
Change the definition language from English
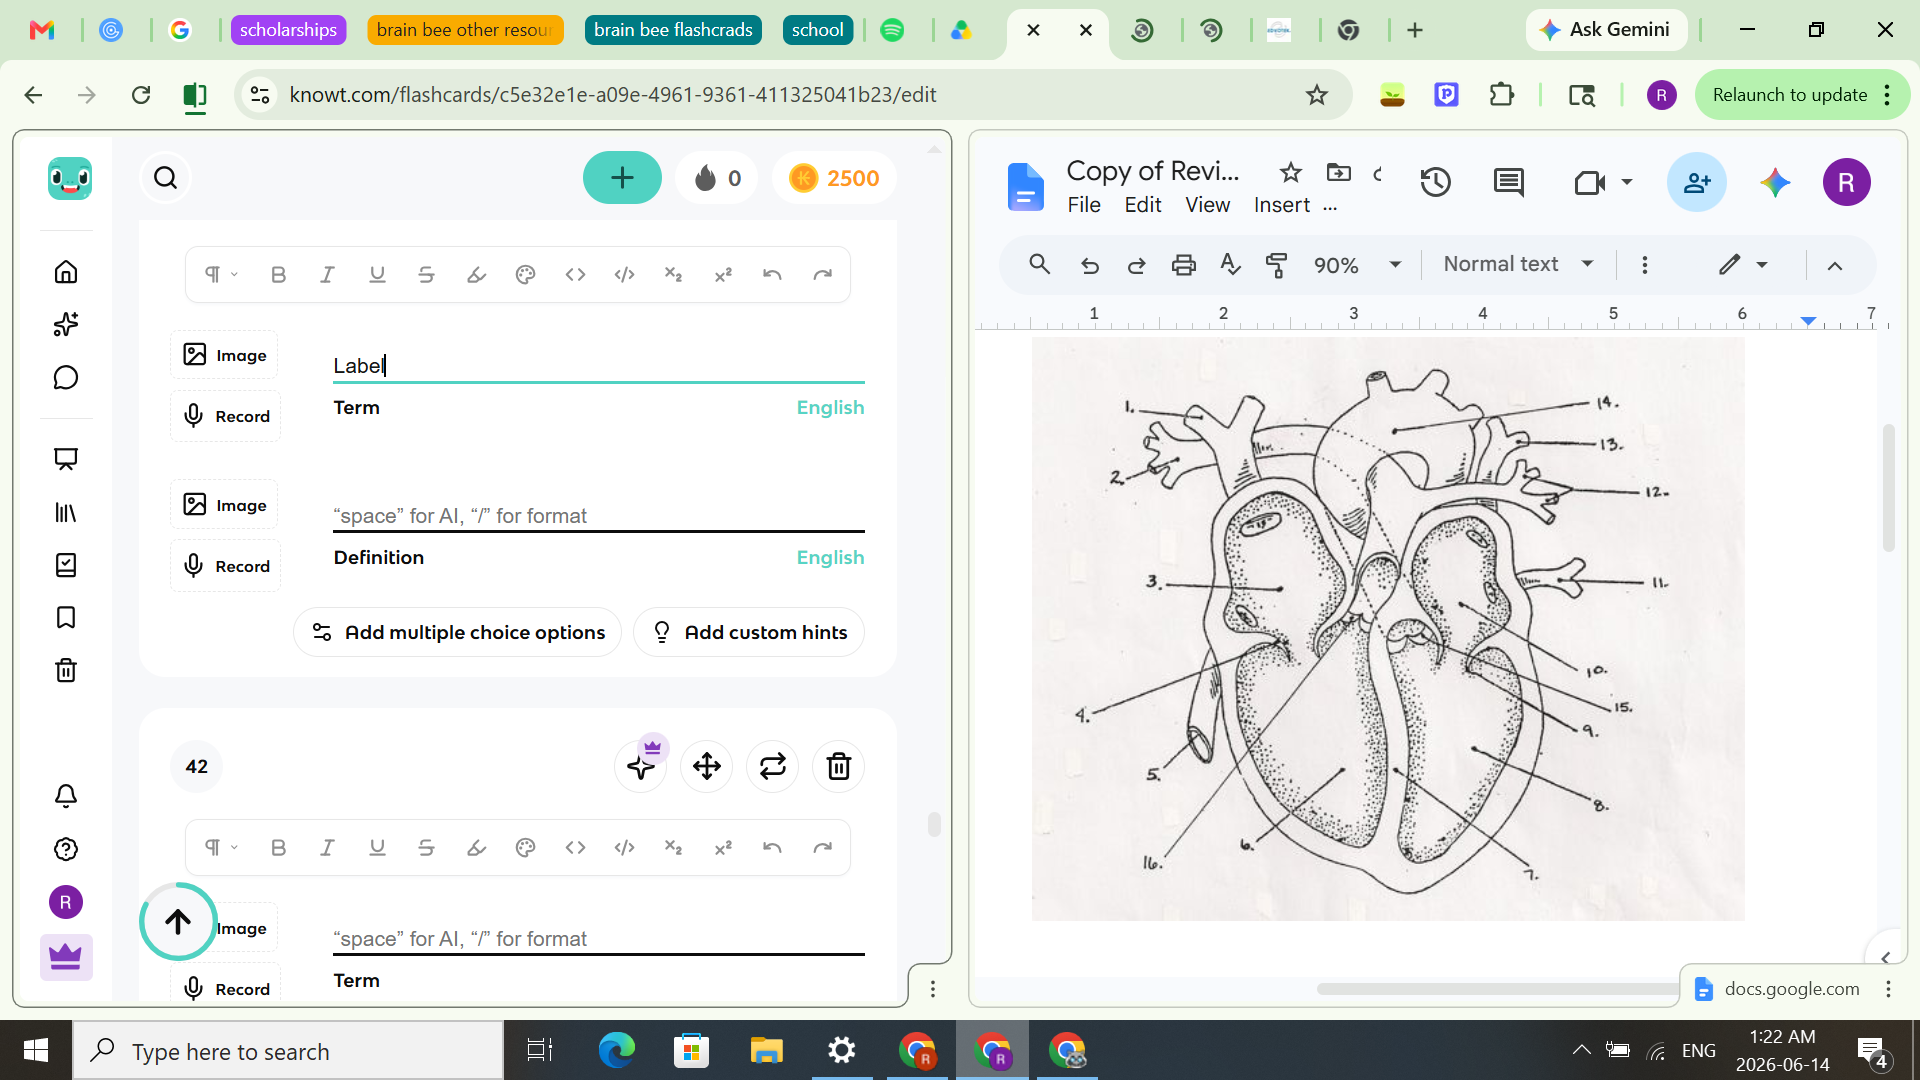click(830, 557)
